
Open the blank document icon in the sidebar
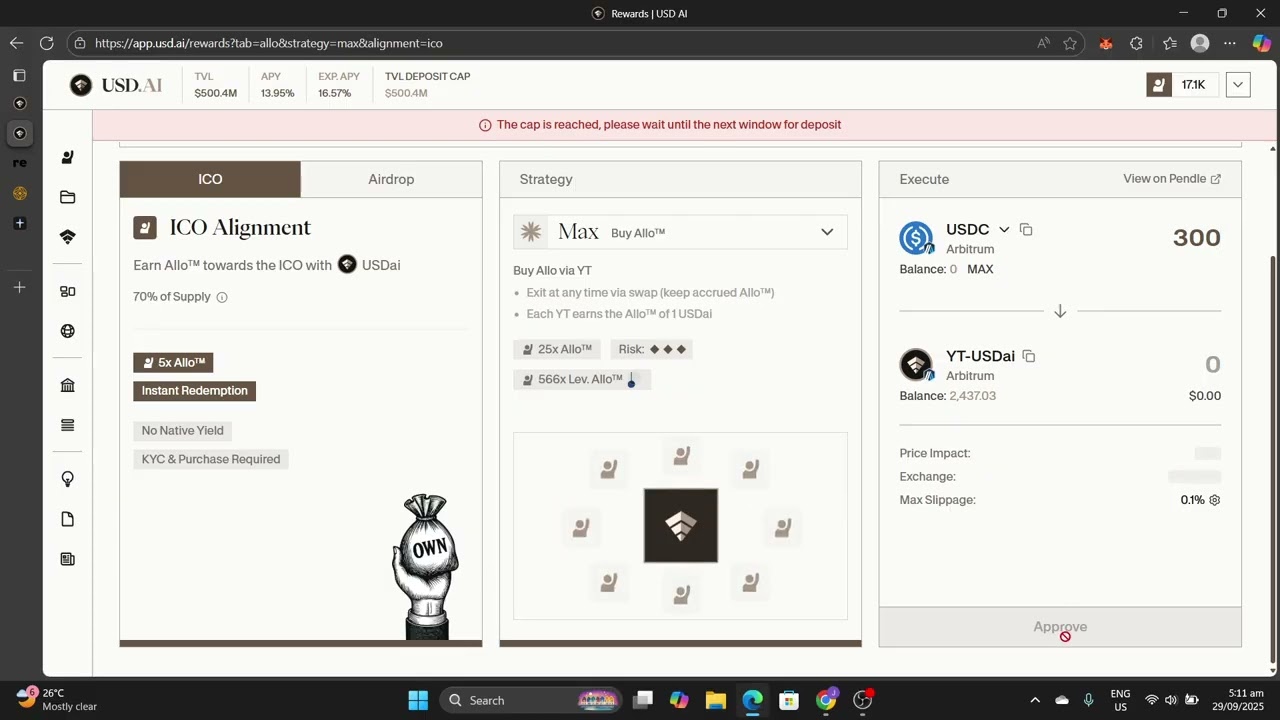[68, 519]
